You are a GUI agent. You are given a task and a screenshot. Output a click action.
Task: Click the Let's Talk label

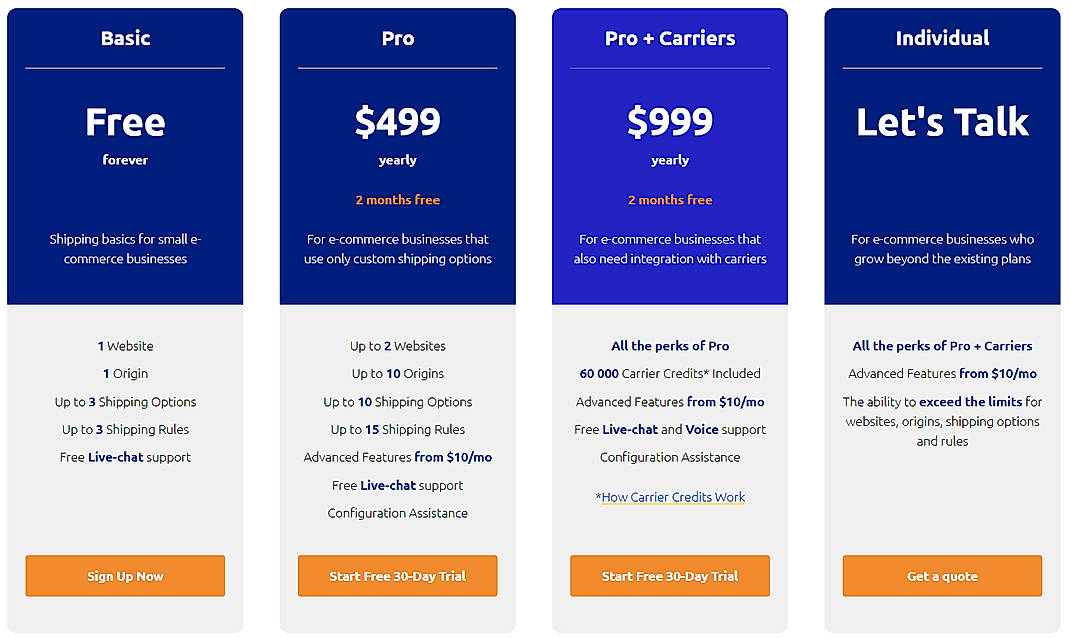[x=942, y=122]
